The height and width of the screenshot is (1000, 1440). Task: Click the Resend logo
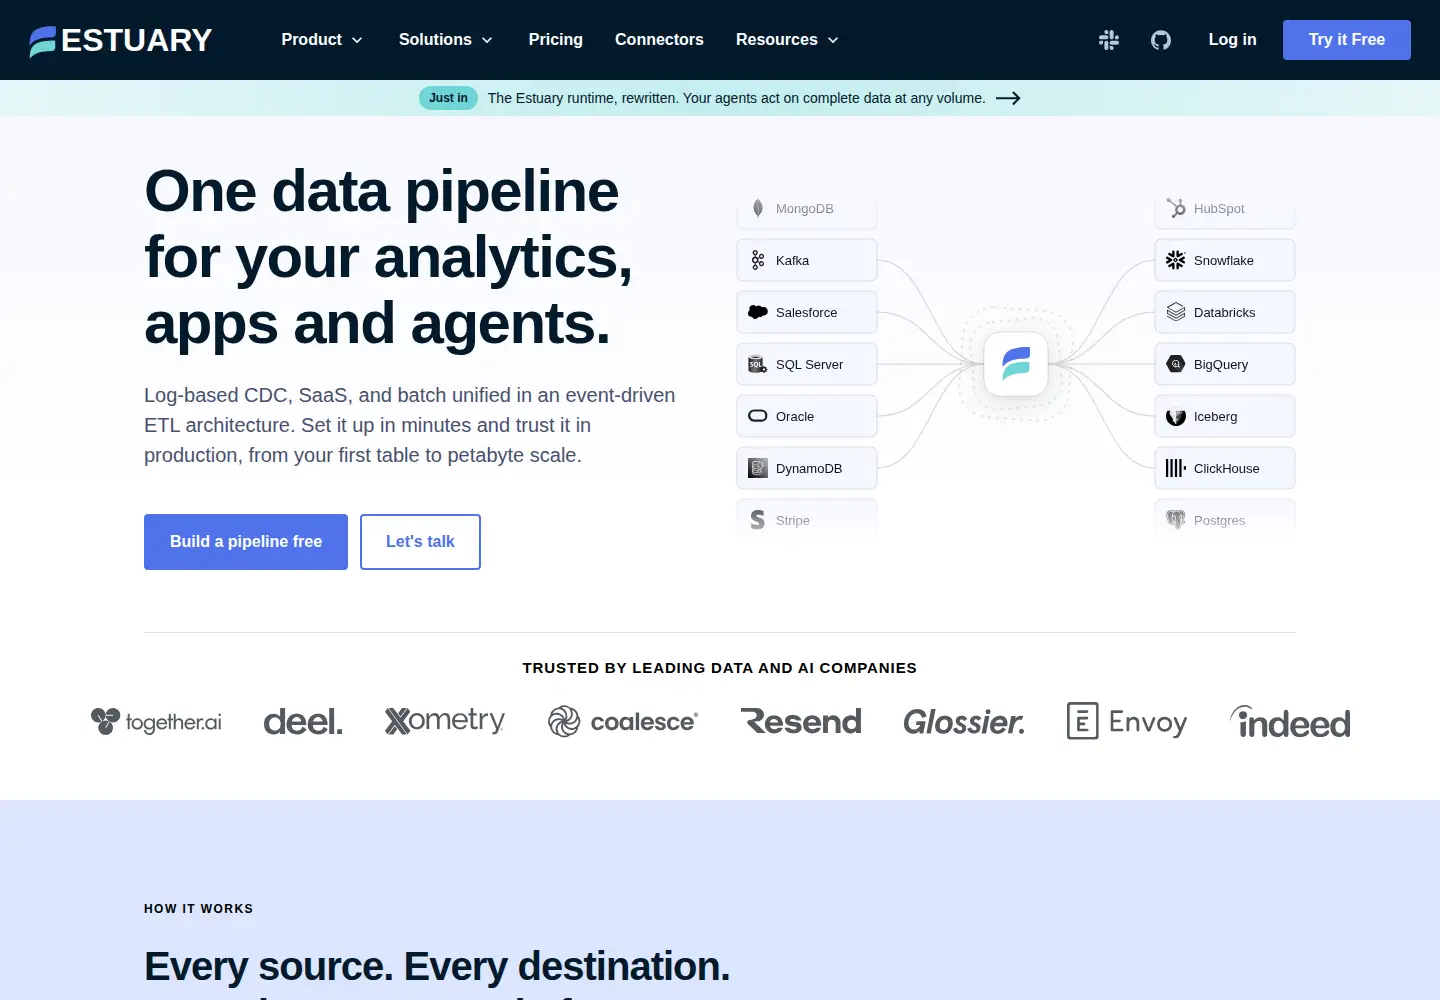pyautogui.click(x=801, y=721)
